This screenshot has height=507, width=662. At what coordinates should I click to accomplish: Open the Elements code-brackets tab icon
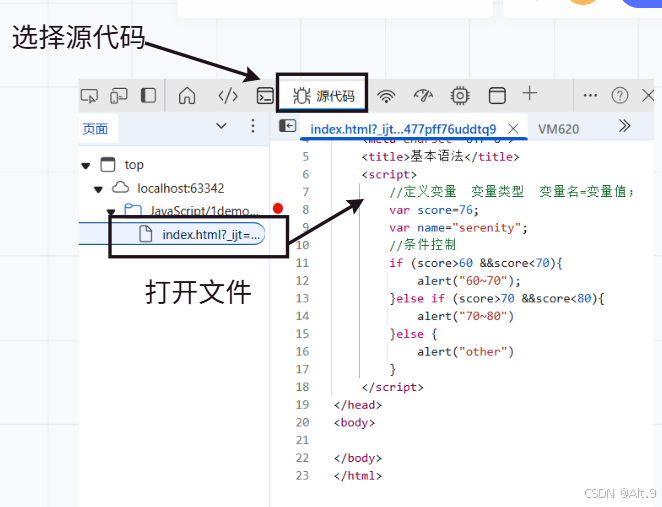pyautogui.click(x=228, y=96)
